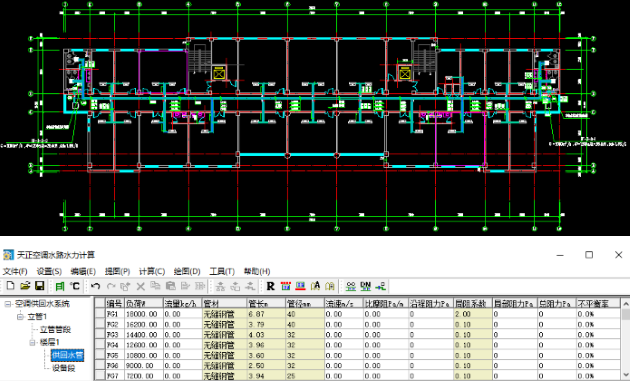Click the New file icon in toolbar
The height and width of the screenshot is (381, 630).
click(11, 286)
